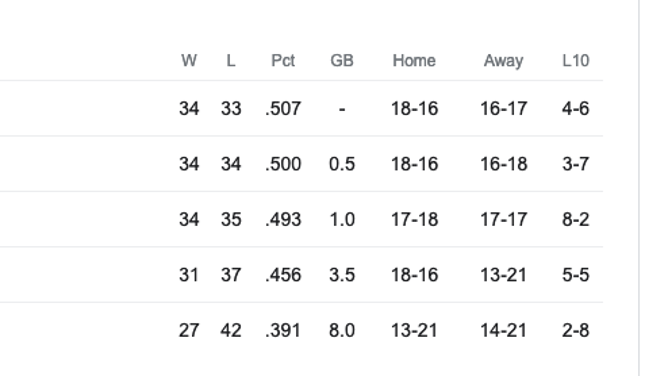The height and width of the screenshot is (376, 668).
Task: Click the L column header
Action: tap(230, 60)
